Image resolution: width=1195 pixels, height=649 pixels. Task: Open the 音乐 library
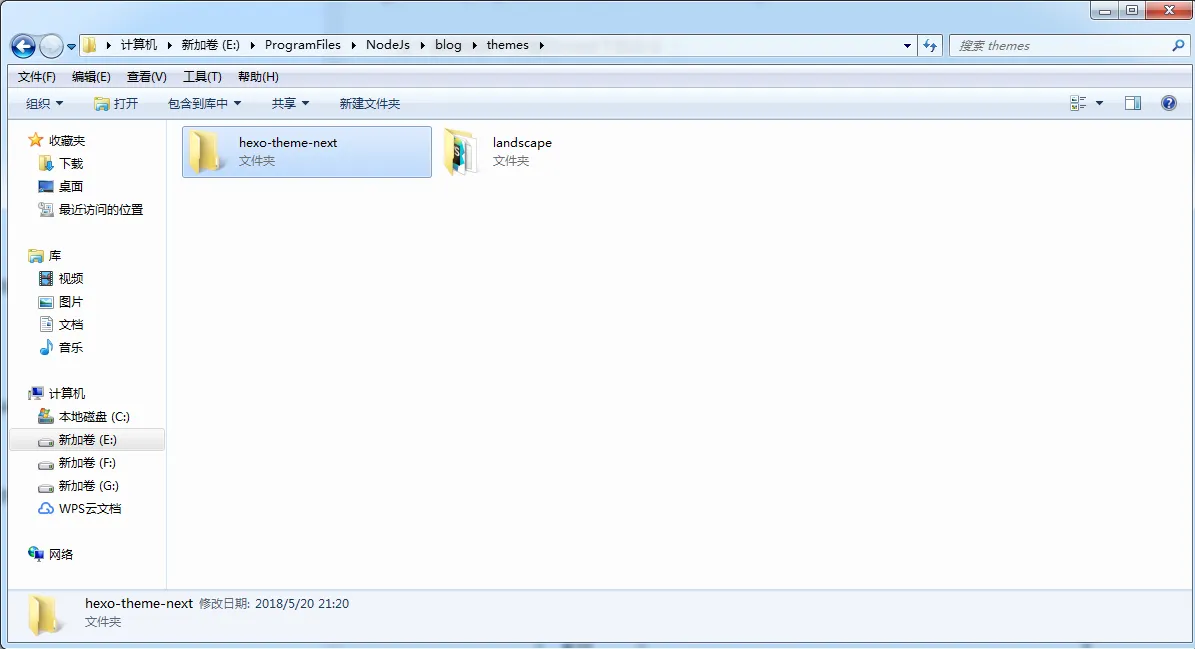[71, 347]
